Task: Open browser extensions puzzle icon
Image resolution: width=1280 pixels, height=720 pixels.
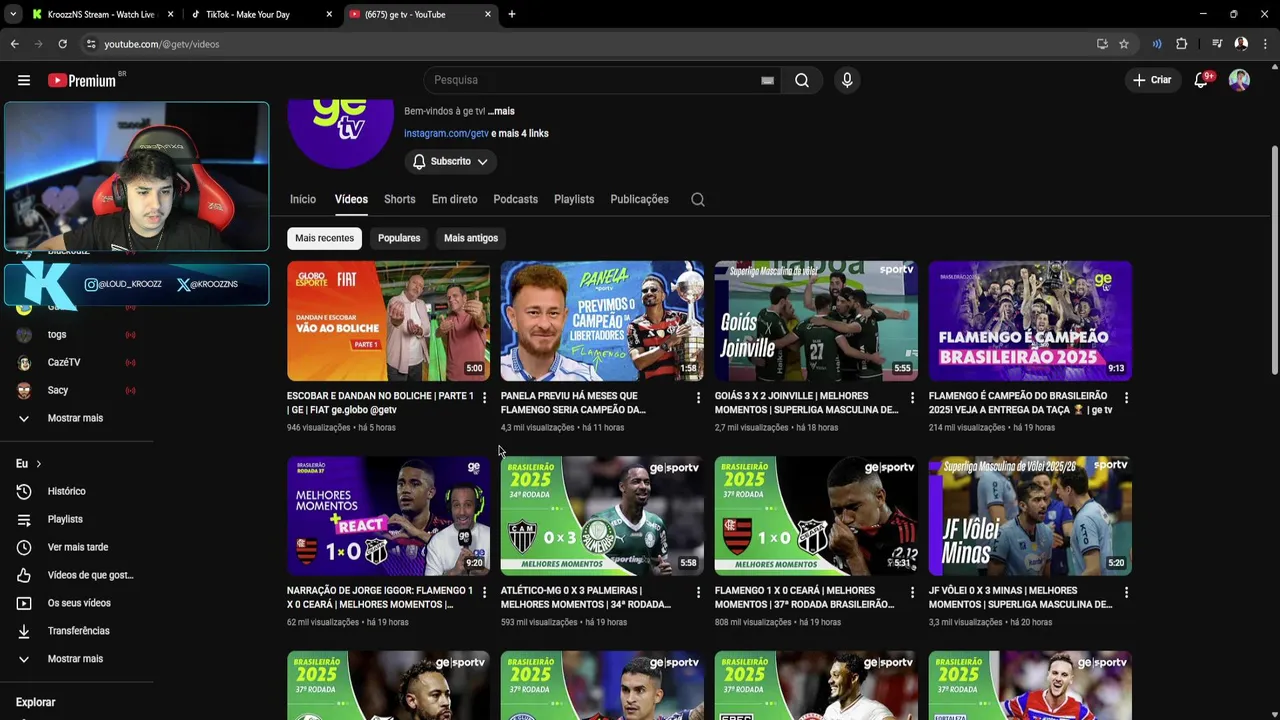Action: [x=1181, y=44]
